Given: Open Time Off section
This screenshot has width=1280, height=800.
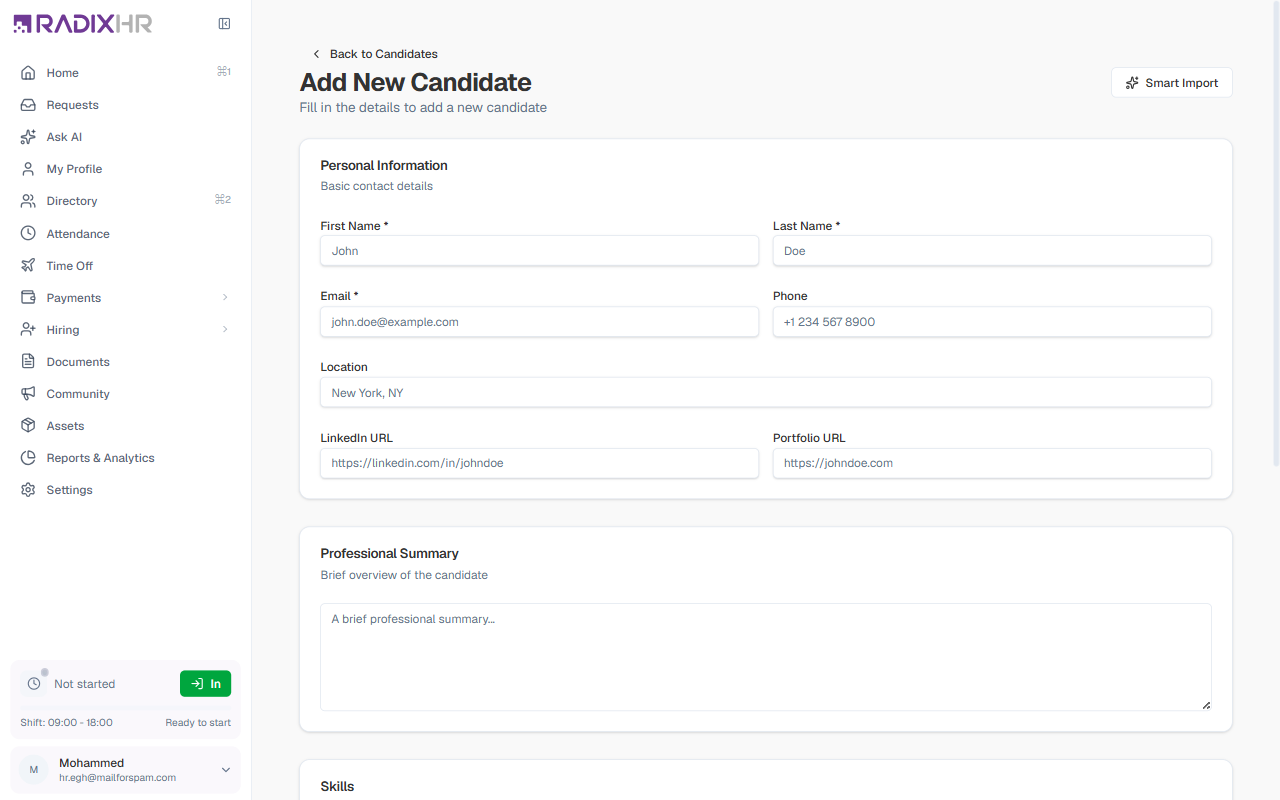Looking at the screenshot, I should pos(125,266).
